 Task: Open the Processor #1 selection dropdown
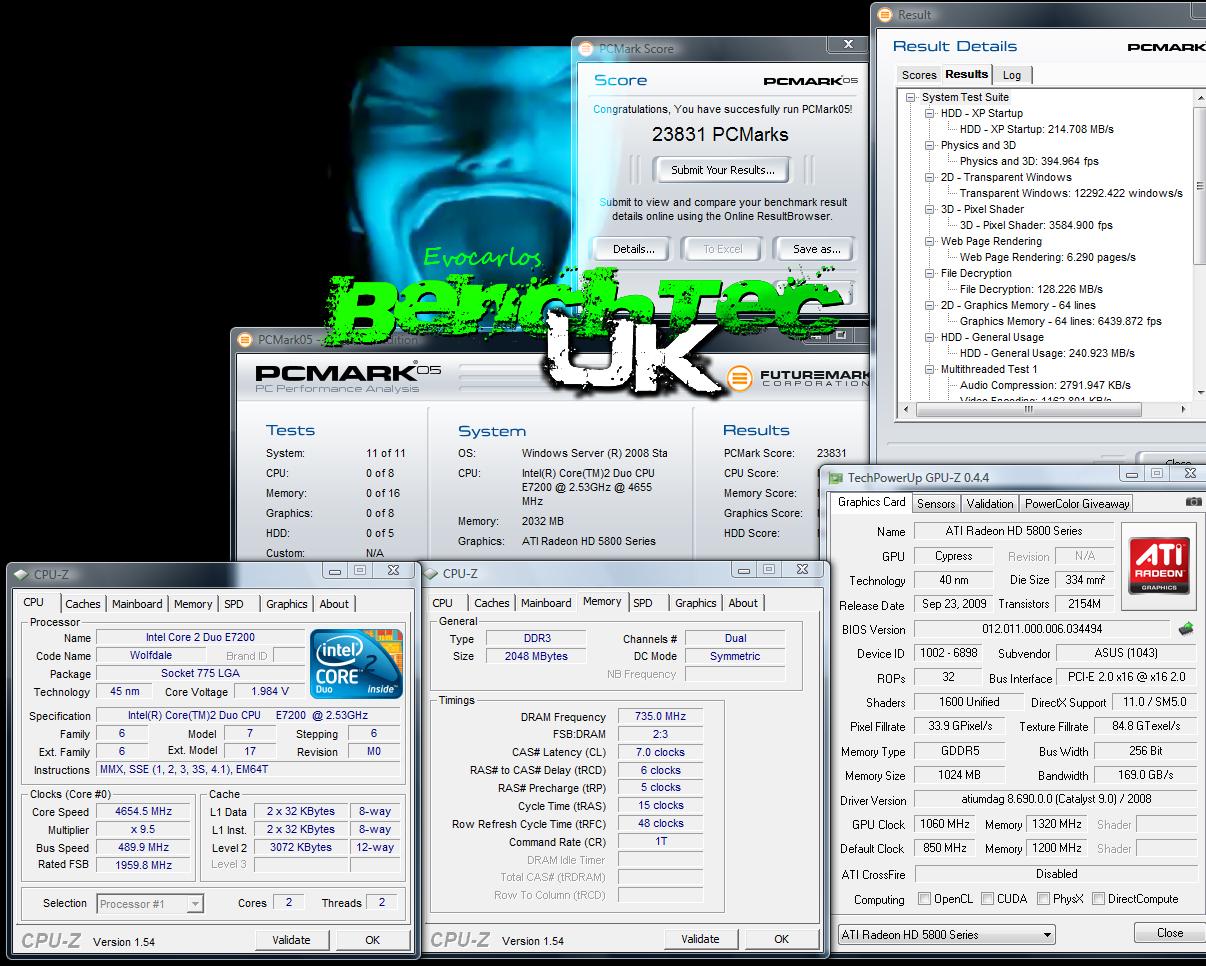(x=150, y=904)
